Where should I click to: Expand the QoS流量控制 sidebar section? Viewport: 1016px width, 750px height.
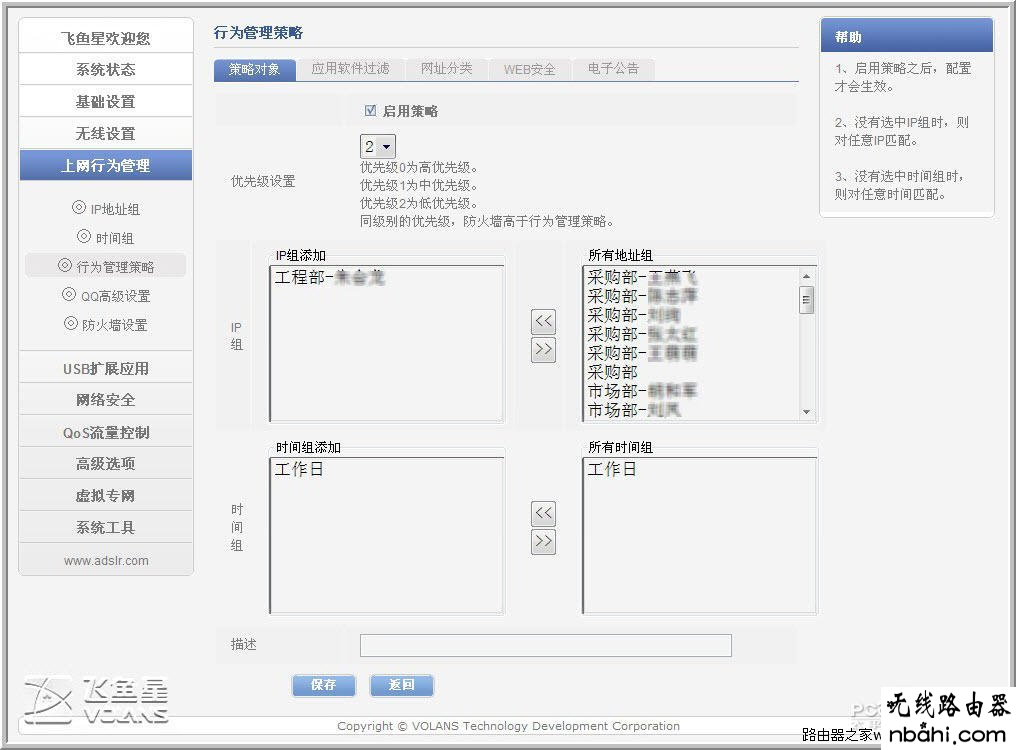(106, 432)
